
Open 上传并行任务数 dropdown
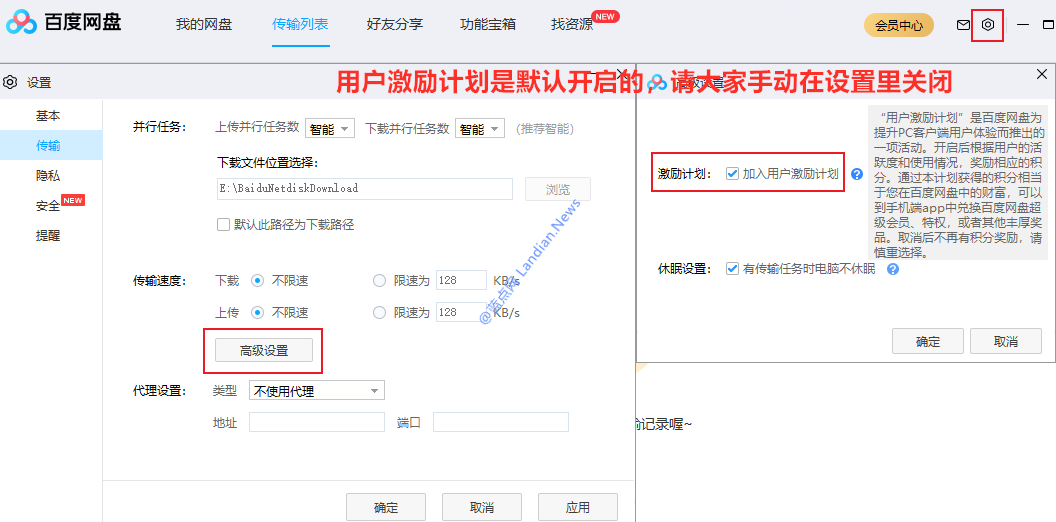[x=330, y=128]
